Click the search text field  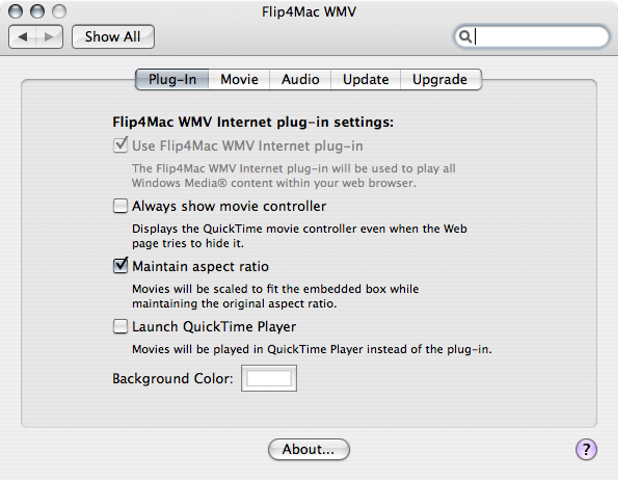click(538, 37)
